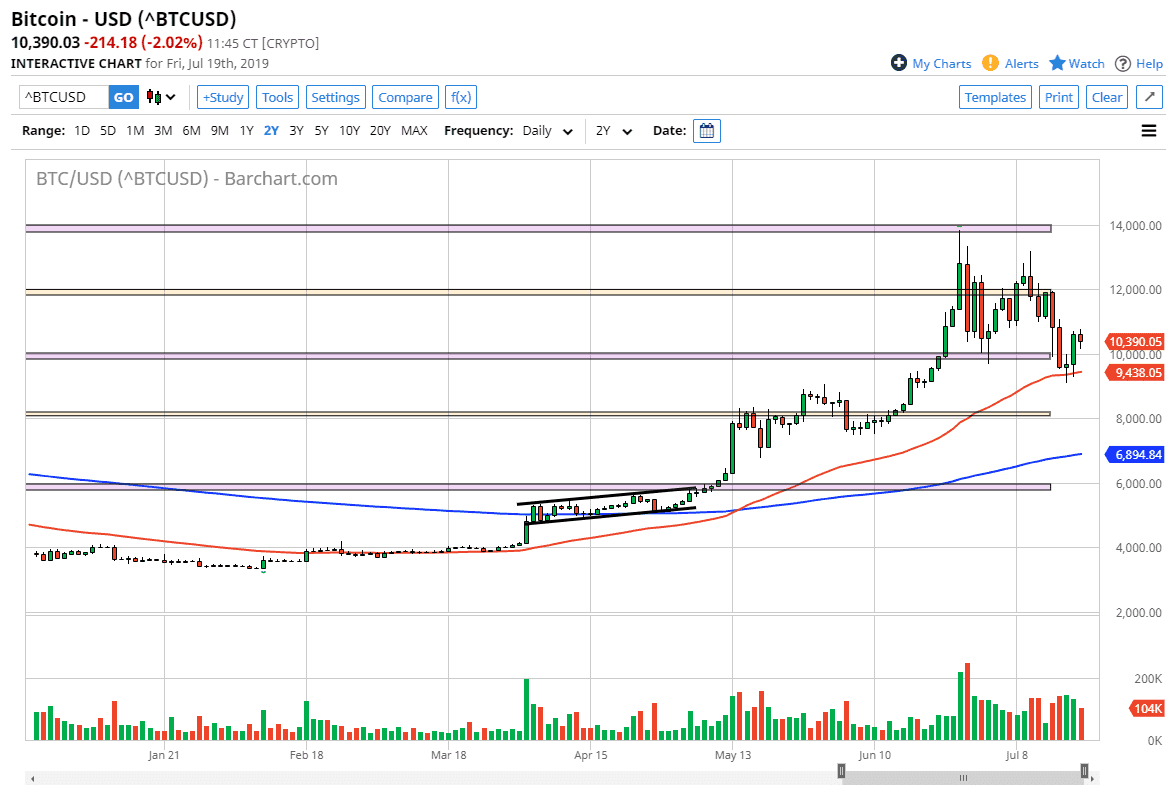
Task: Expand chart using the diagonal arrow icon
Action: (x=1148, y=97)
